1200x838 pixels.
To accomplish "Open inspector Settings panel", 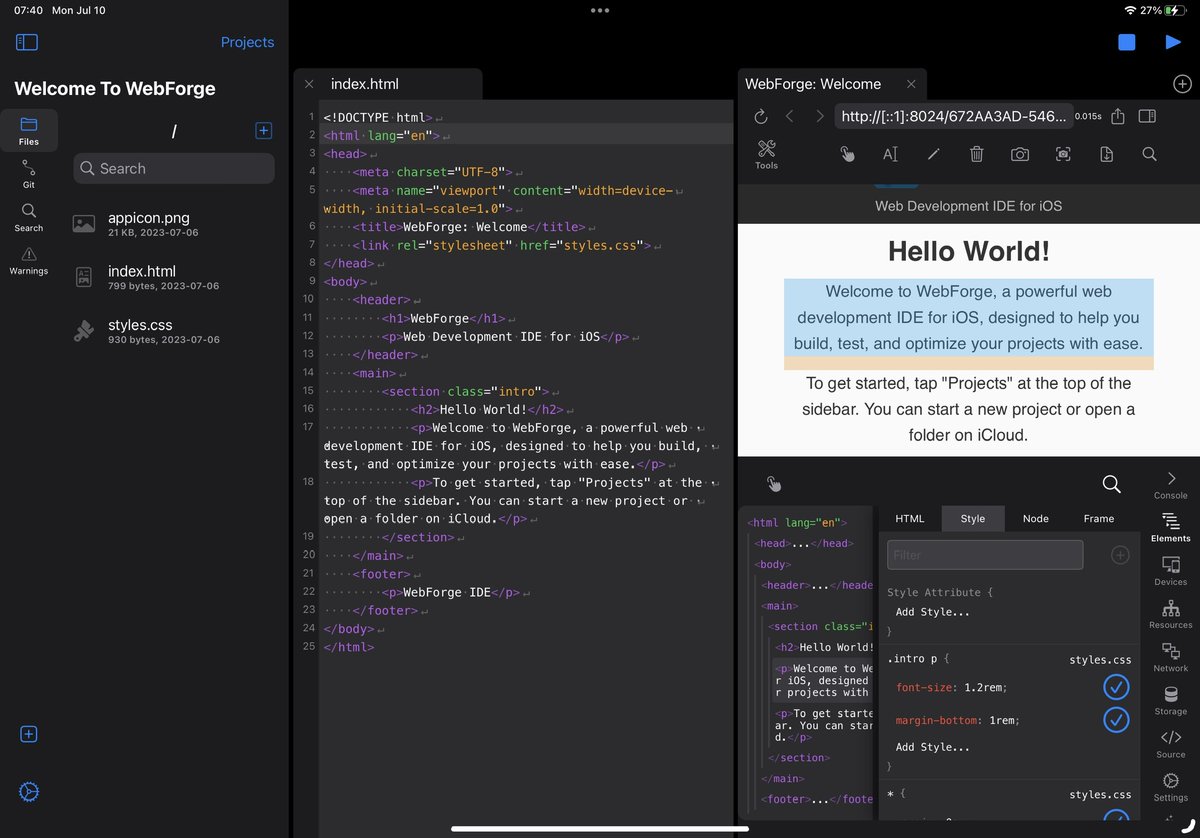I will tap(1171, 786).
